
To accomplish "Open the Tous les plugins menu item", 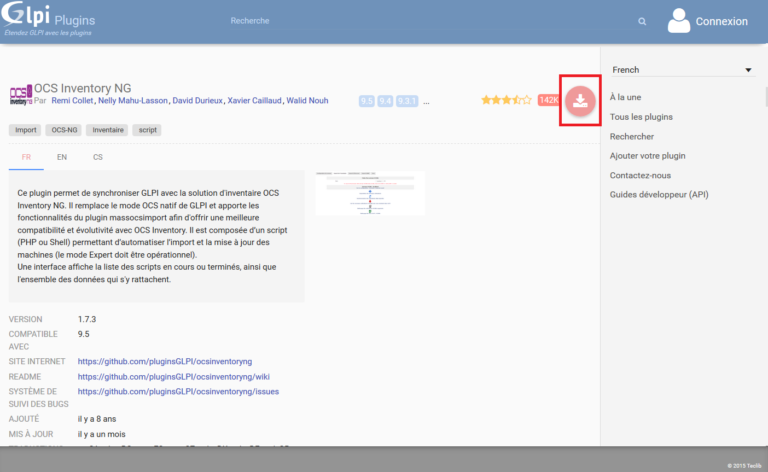I will pyautogui.click(x=641, y=117).
